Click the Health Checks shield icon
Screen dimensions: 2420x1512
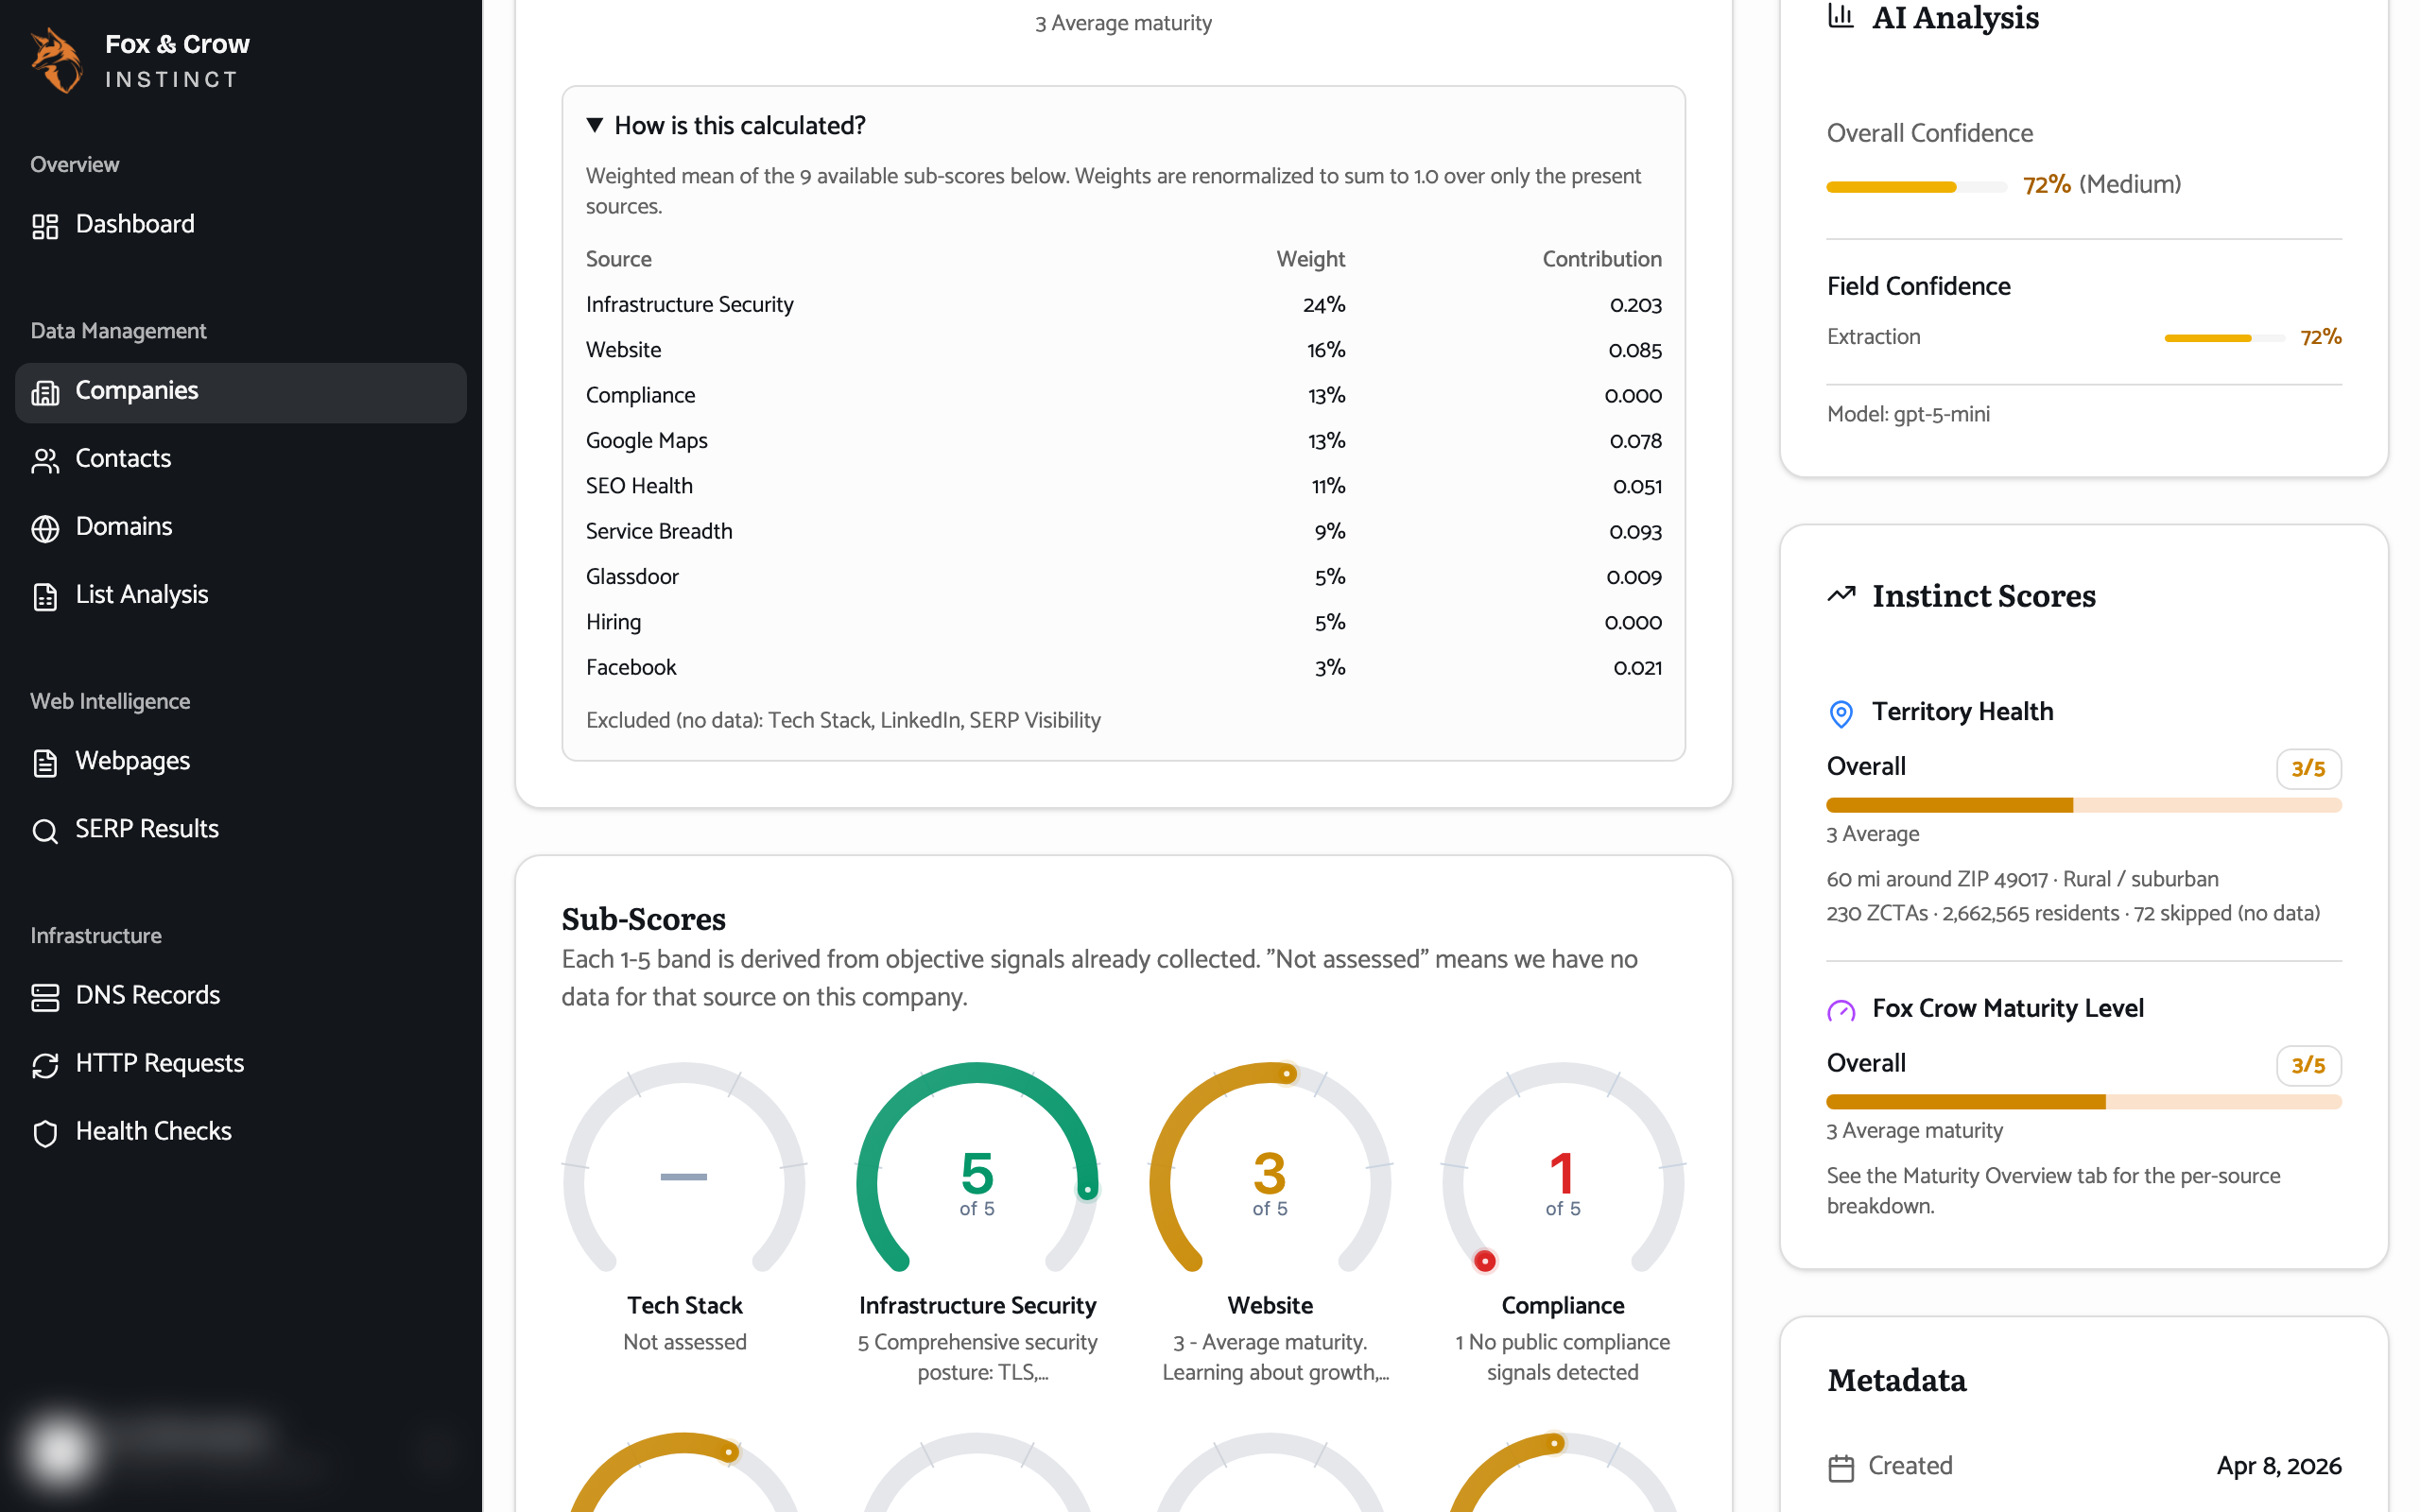(x=45, y=1133)
